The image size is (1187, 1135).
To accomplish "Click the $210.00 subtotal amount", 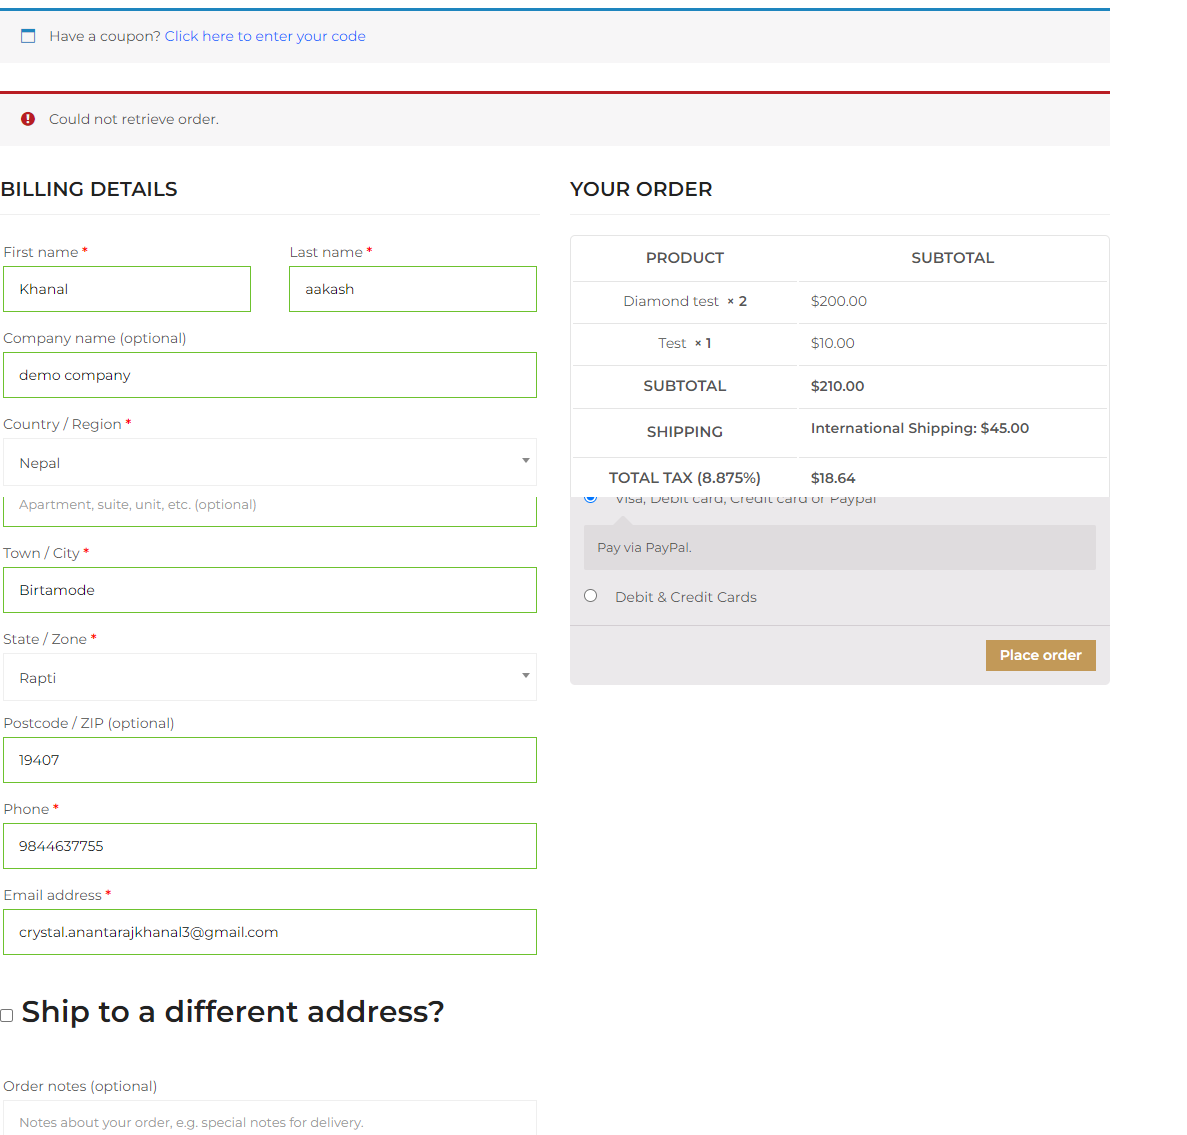I will (837, 386).
